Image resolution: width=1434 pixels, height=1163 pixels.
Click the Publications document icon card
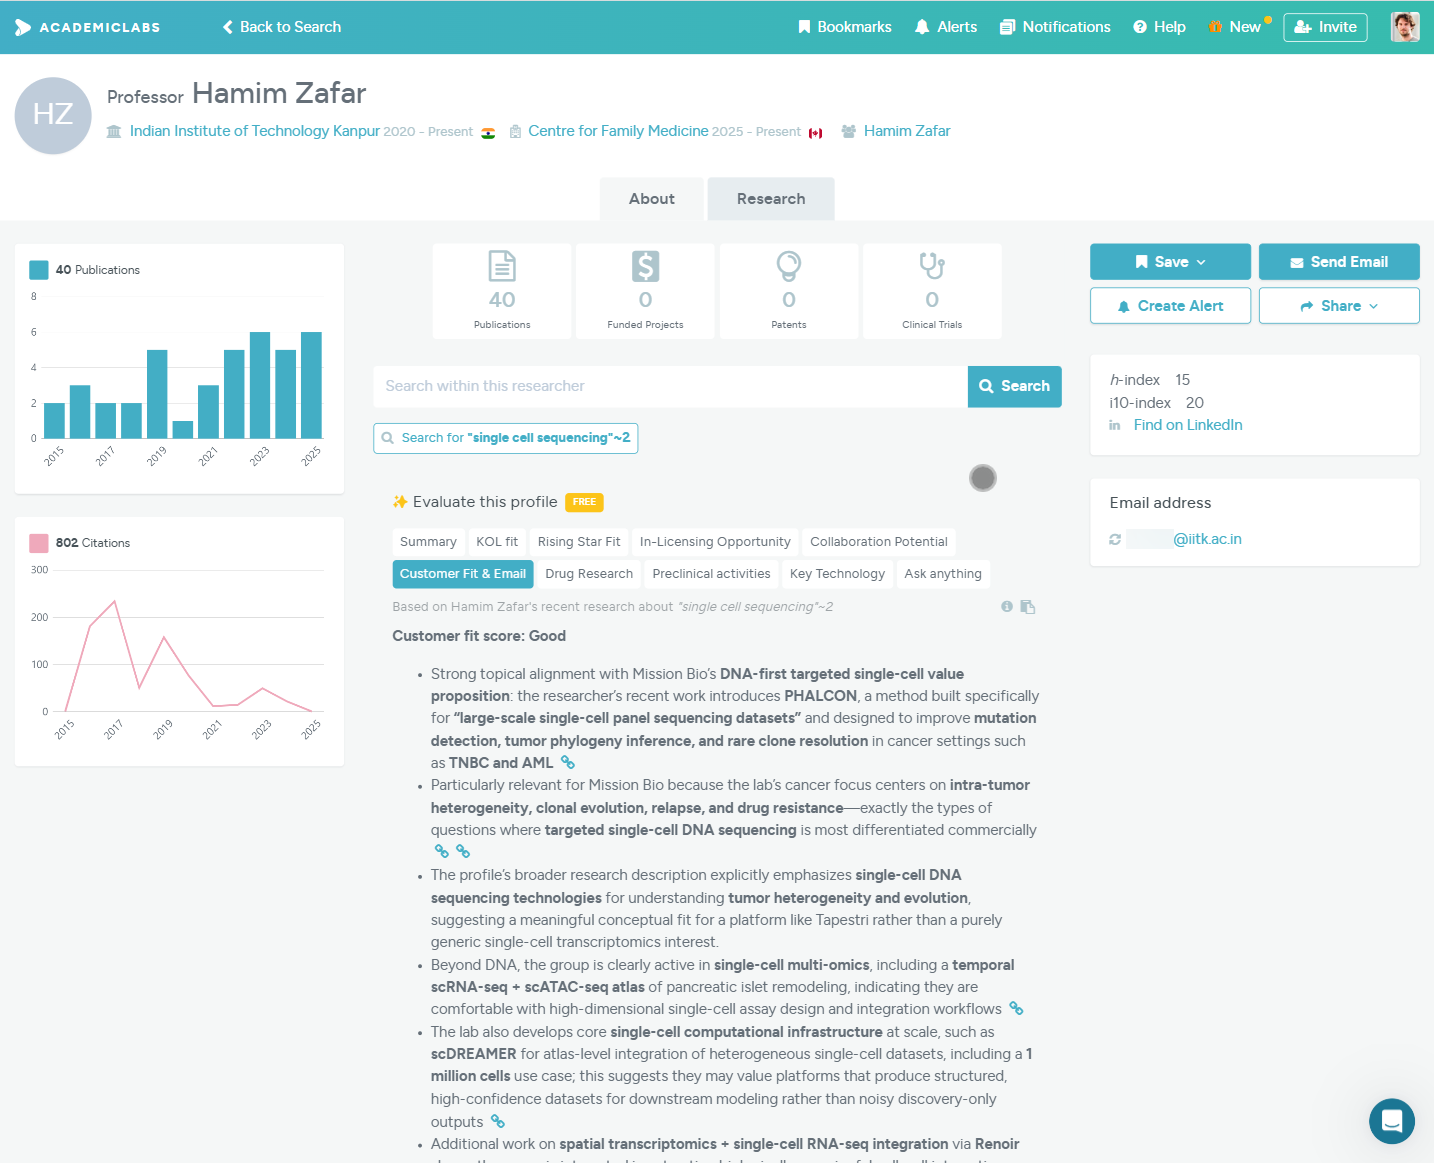[x=502, y=291]
